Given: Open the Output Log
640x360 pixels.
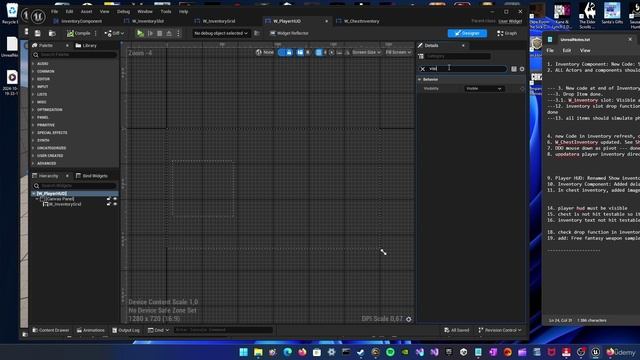Looking at the screenshot, I should [x=126, y=330].
